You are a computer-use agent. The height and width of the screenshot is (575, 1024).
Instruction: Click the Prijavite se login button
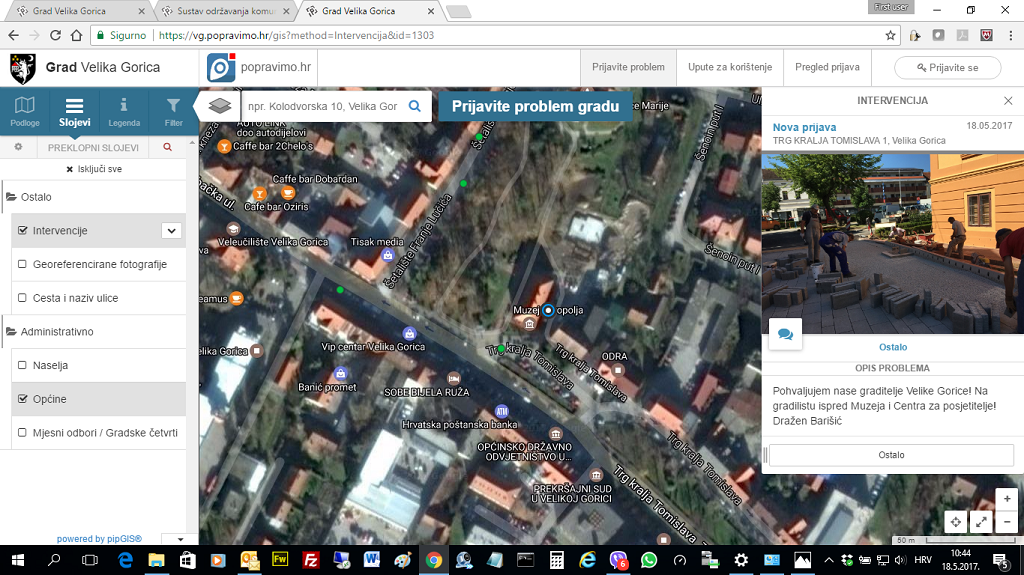(947, 67)
